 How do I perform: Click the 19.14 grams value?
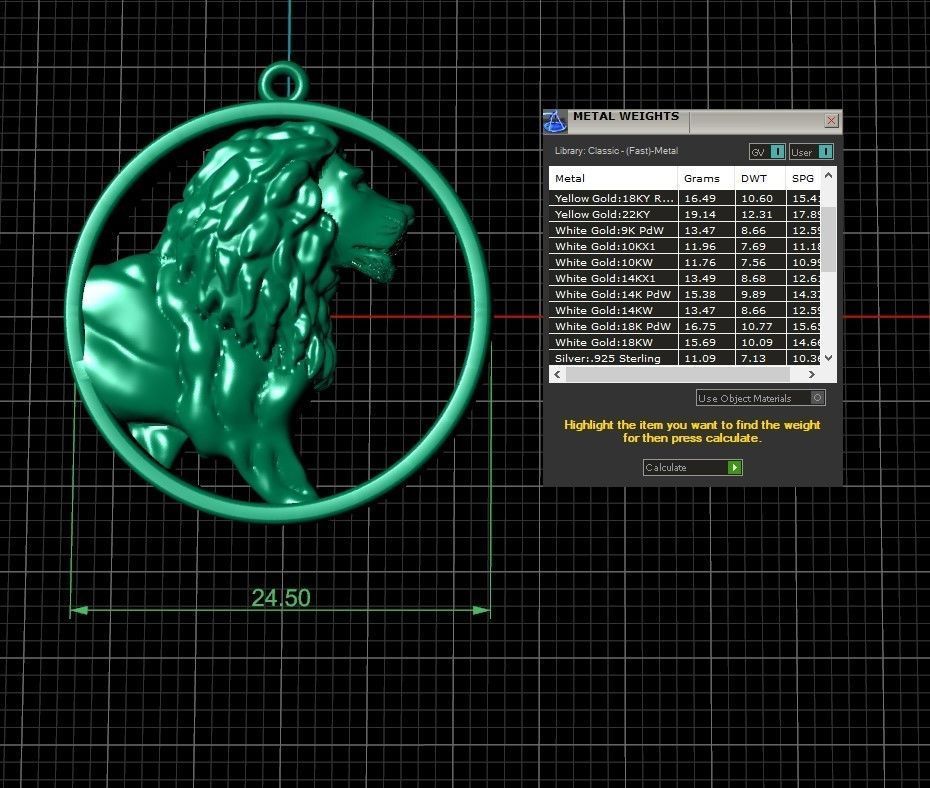(x=700, y=214)
